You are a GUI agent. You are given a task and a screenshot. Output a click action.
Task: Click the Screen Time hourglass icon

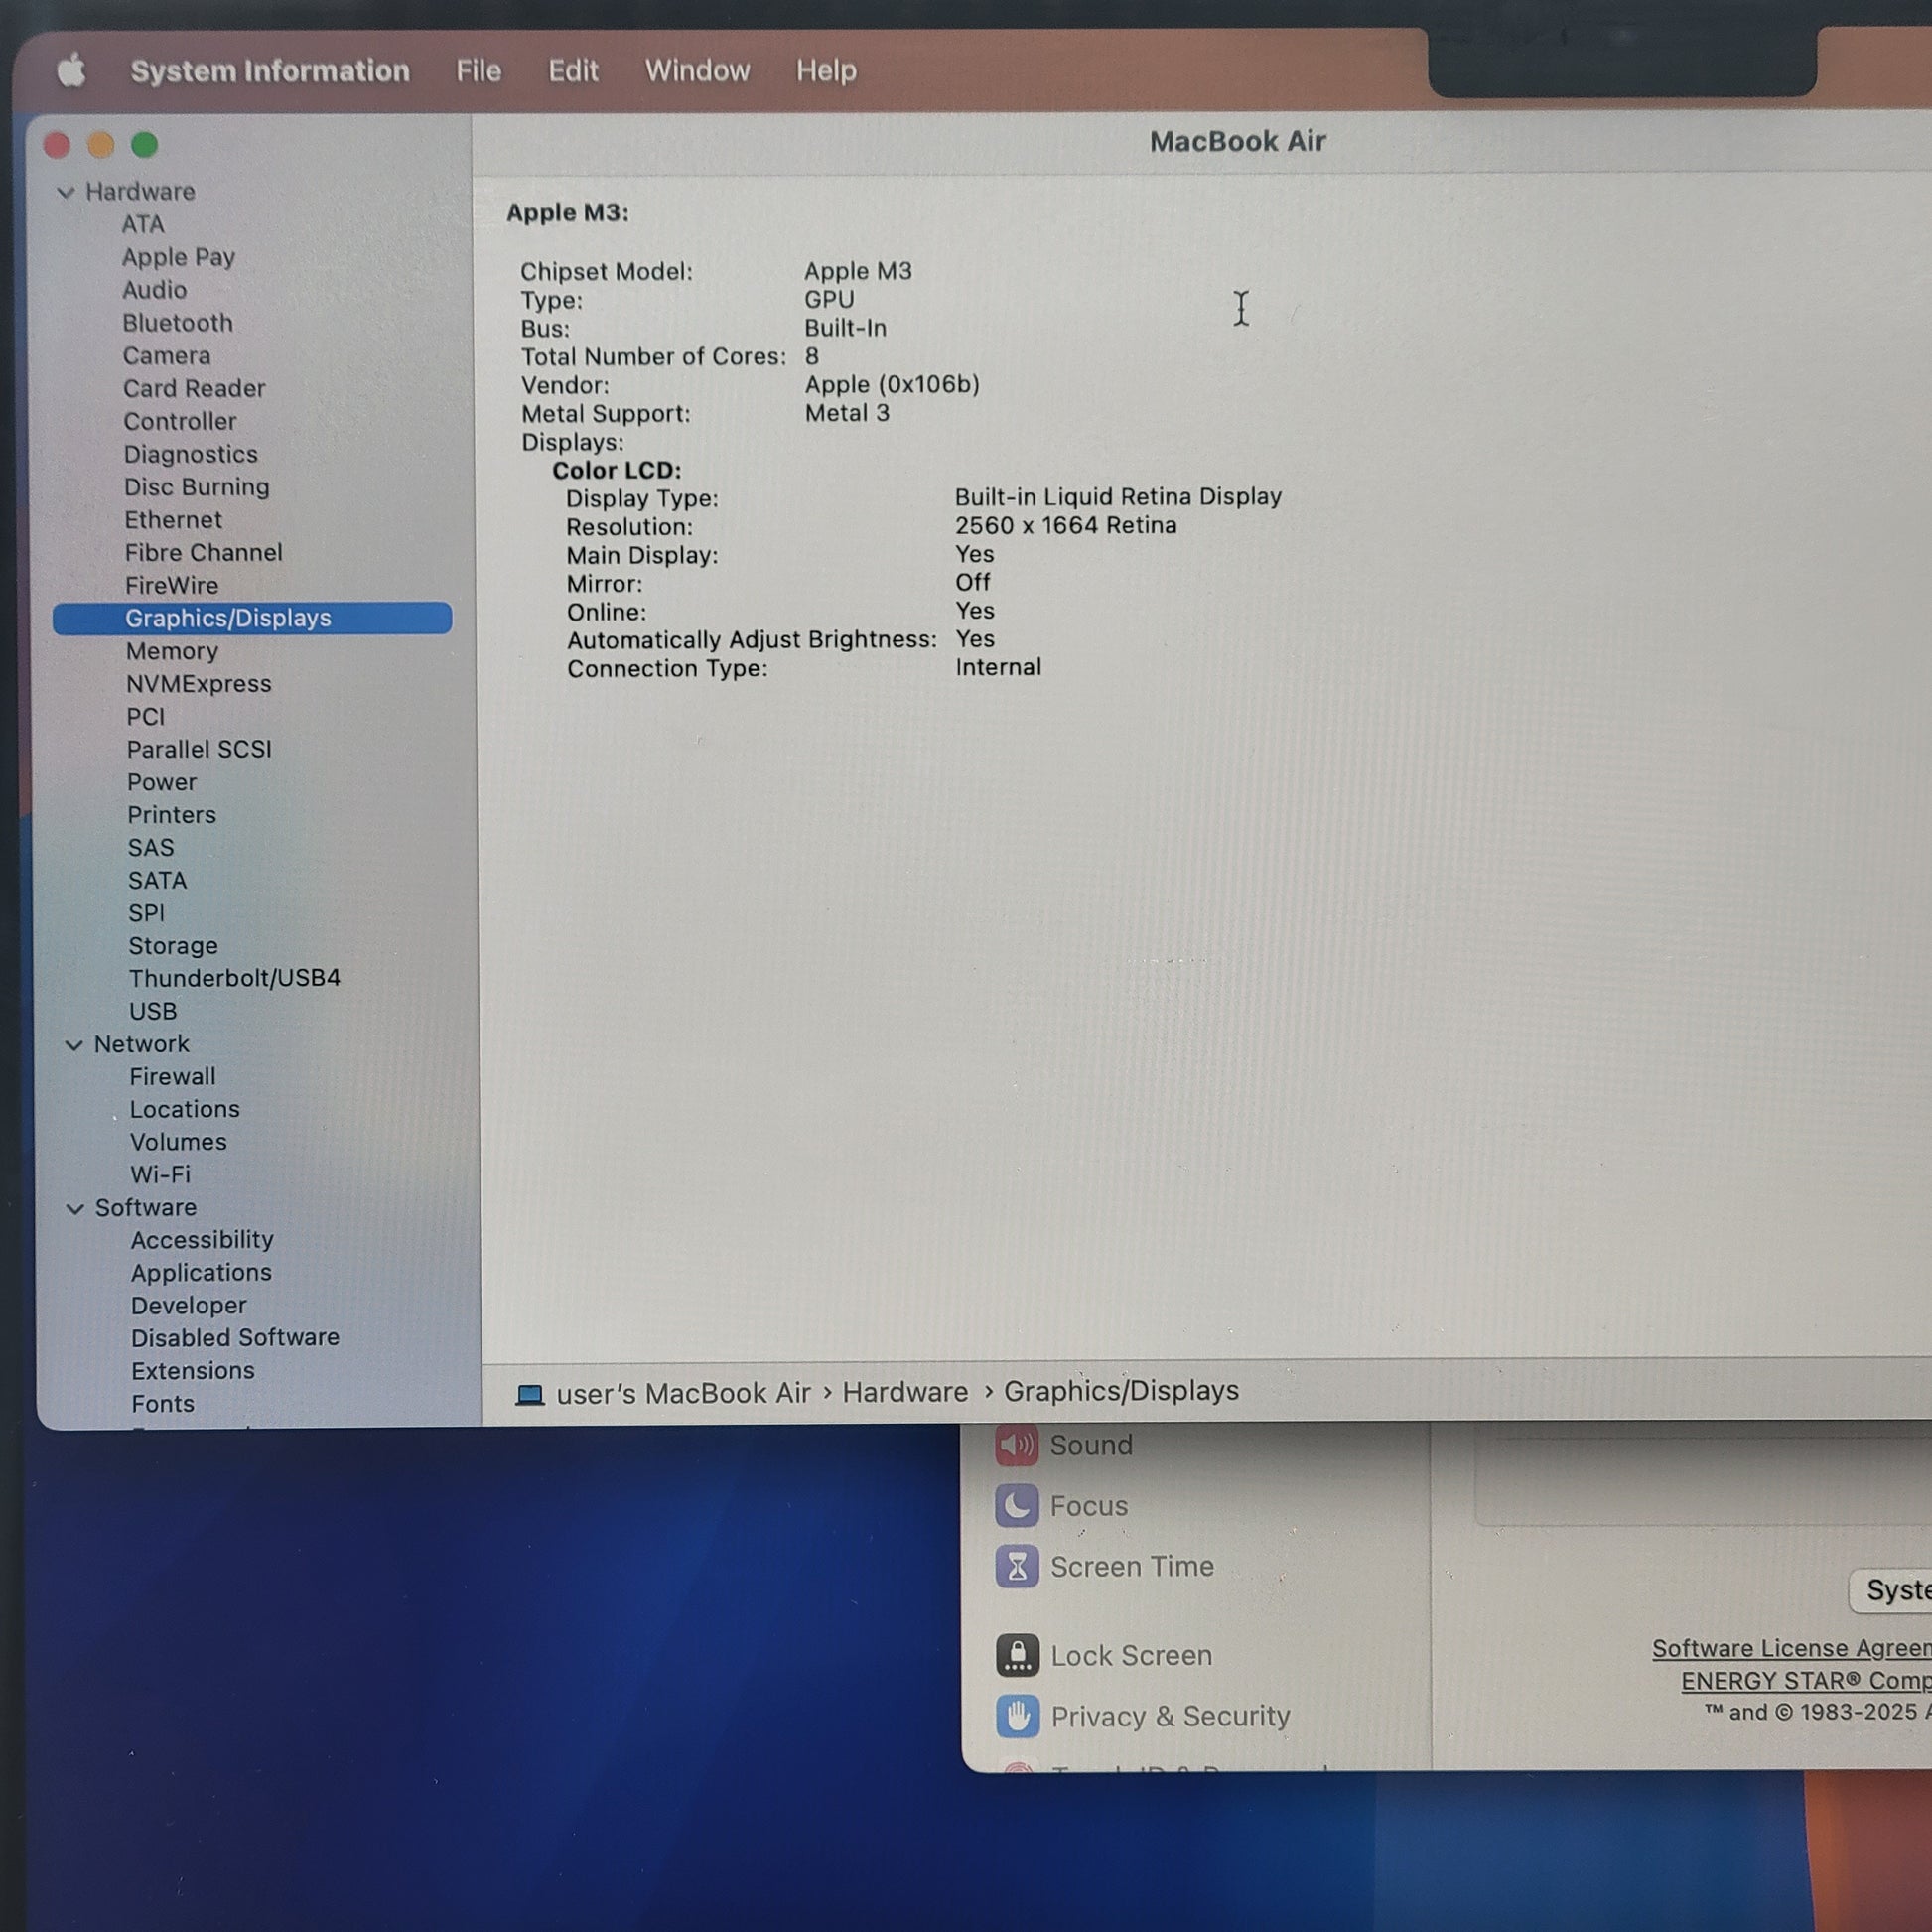(x=1016, y=1566)
